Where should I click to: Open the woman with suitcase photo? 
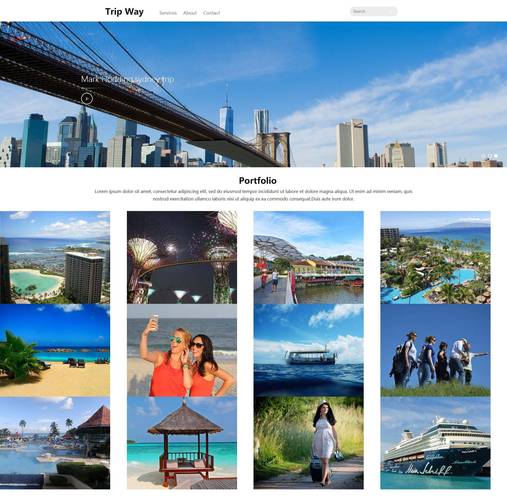[x=309, y=443]
